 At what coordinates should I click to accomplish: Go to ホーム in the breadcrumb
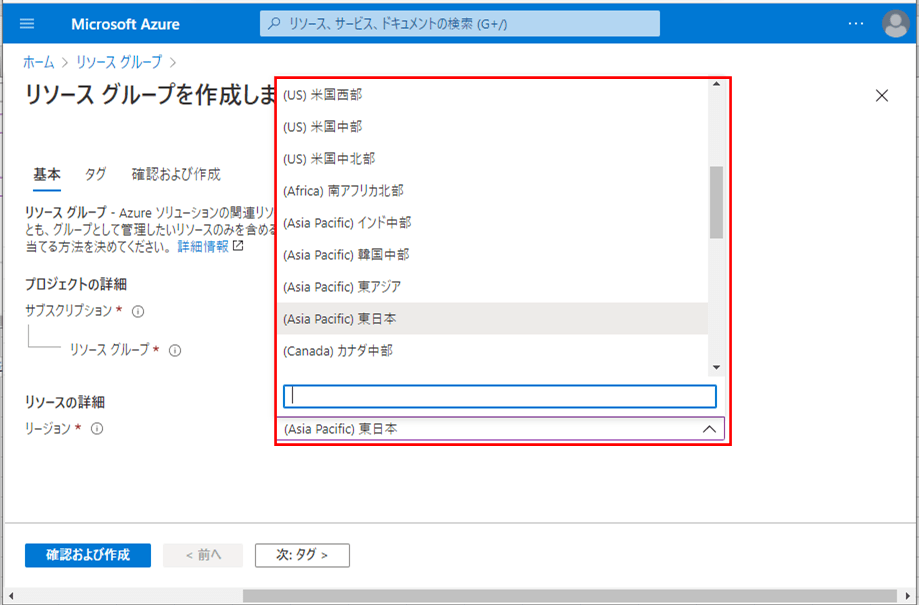pyautogui.click(x=39, y=62)
